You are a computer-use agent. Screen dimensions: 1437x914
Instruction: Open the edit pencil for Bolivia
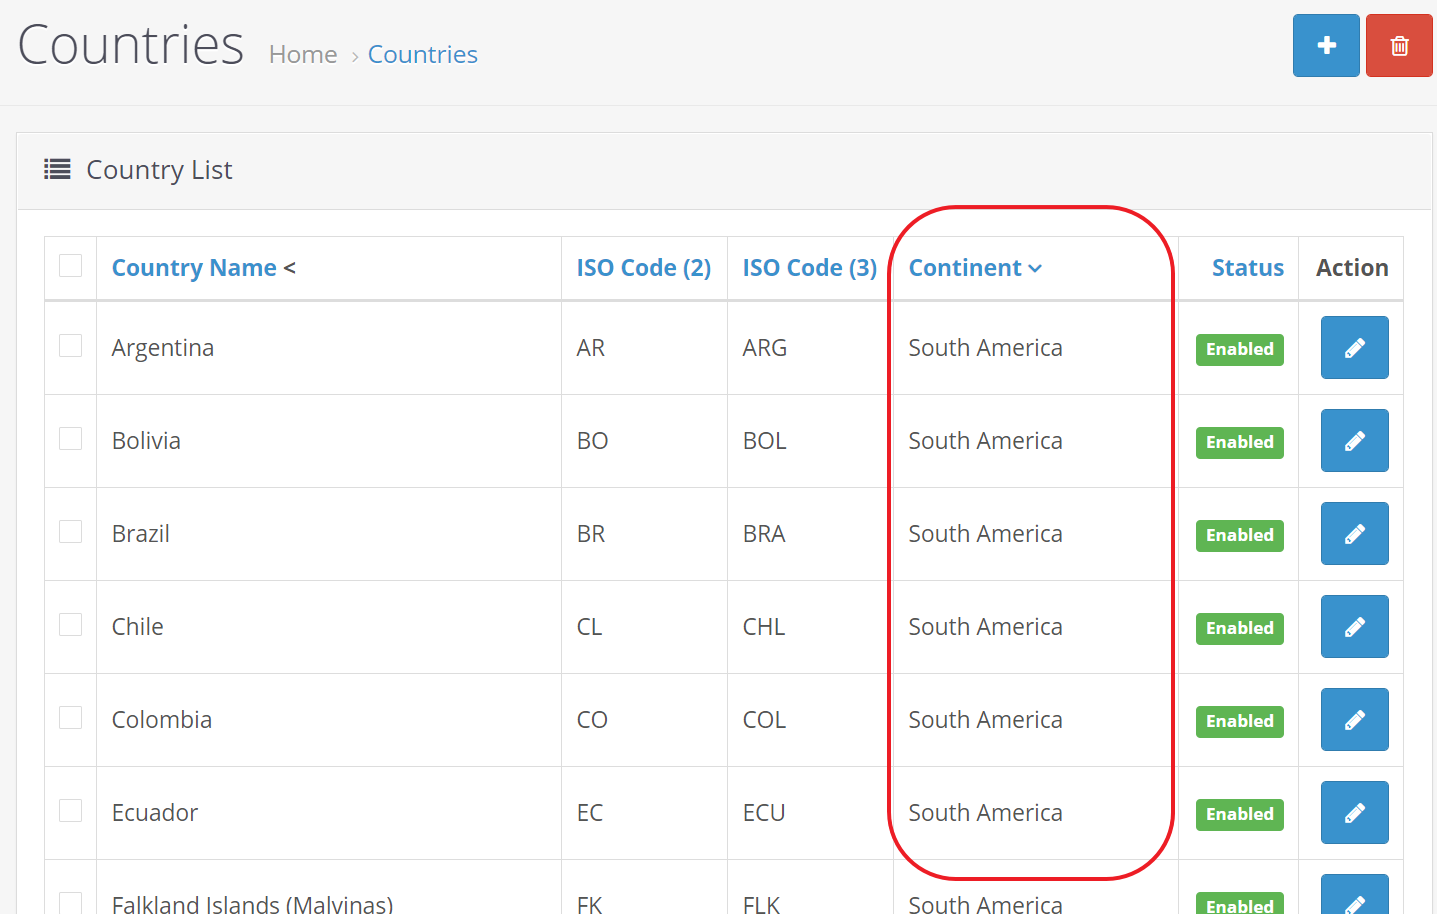click(1354, 441)
